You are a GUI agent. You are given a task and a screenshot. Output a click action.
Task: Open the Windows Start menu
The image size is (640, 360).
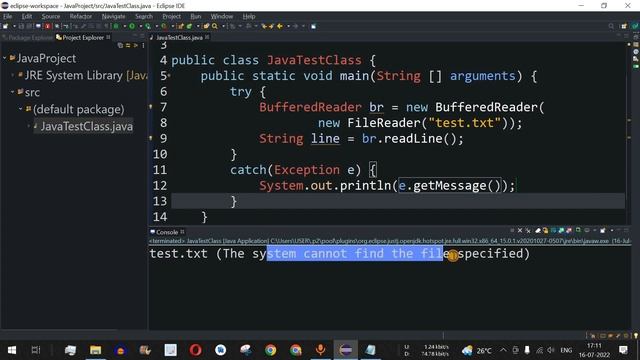12,350
